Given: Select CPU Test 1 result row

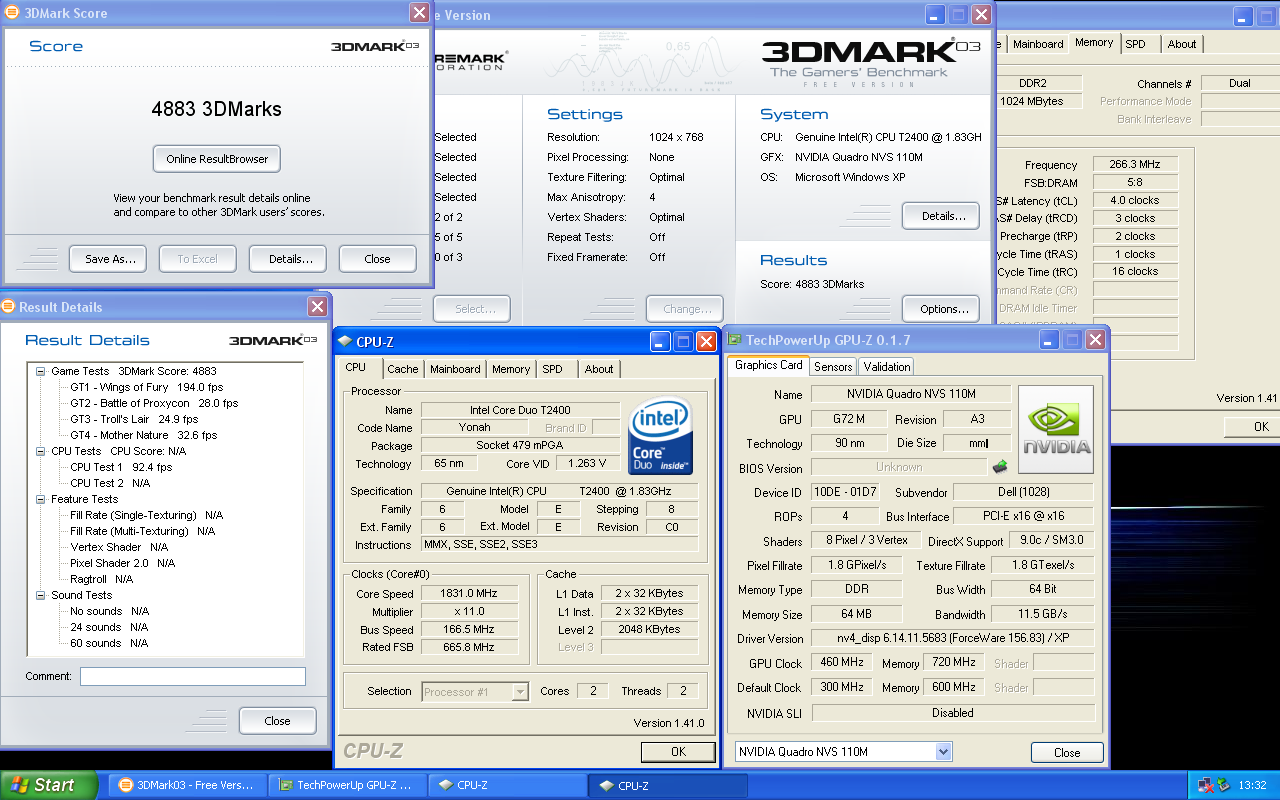Looking at the screenshot, I should (x=121, y=467).
